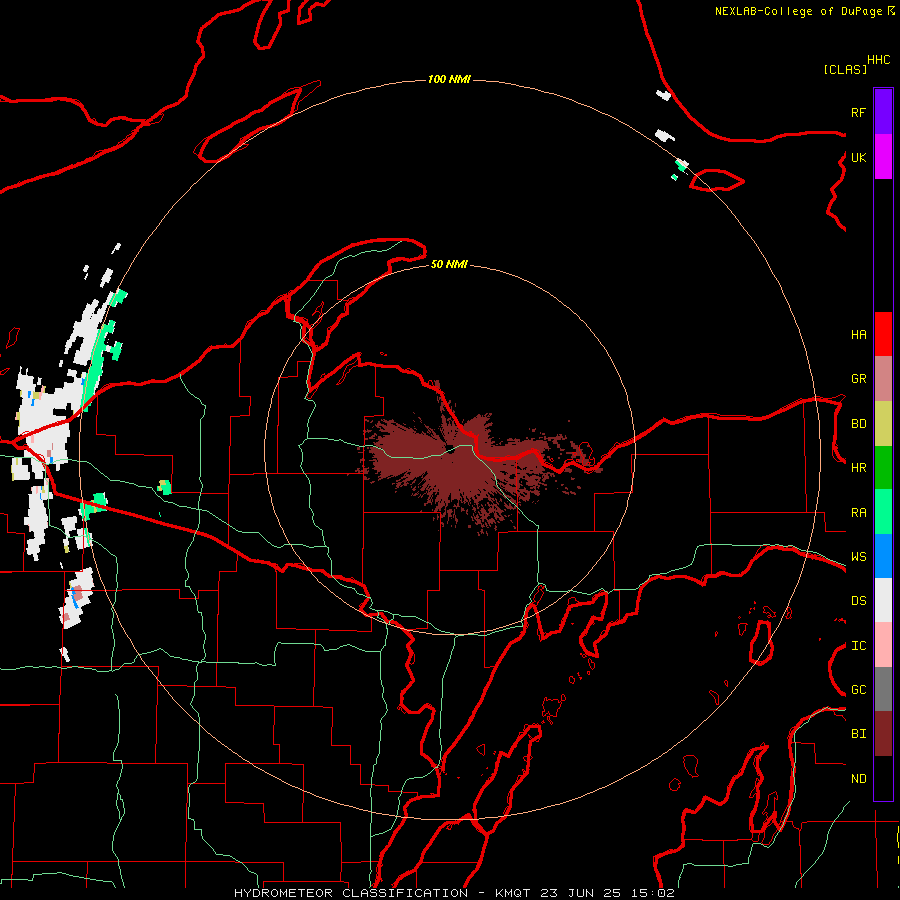Click the HR legend label
Screen dimensions: 900x900
(858, 468)
